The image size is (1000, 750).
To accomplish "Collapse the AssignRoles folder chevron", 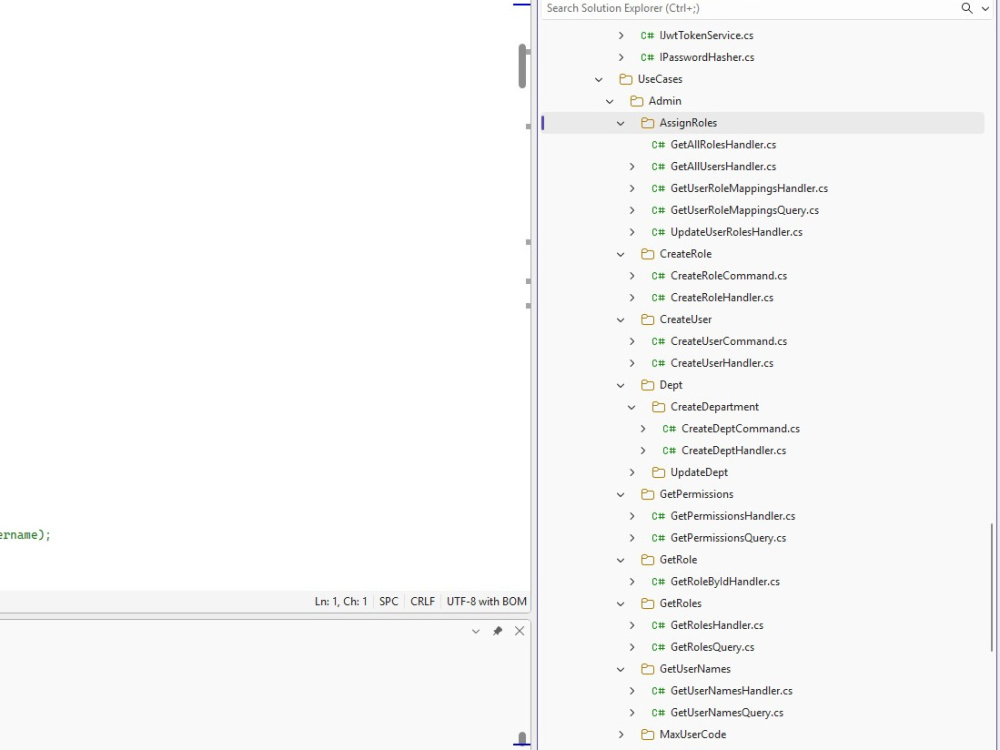I will coord(621,123).
